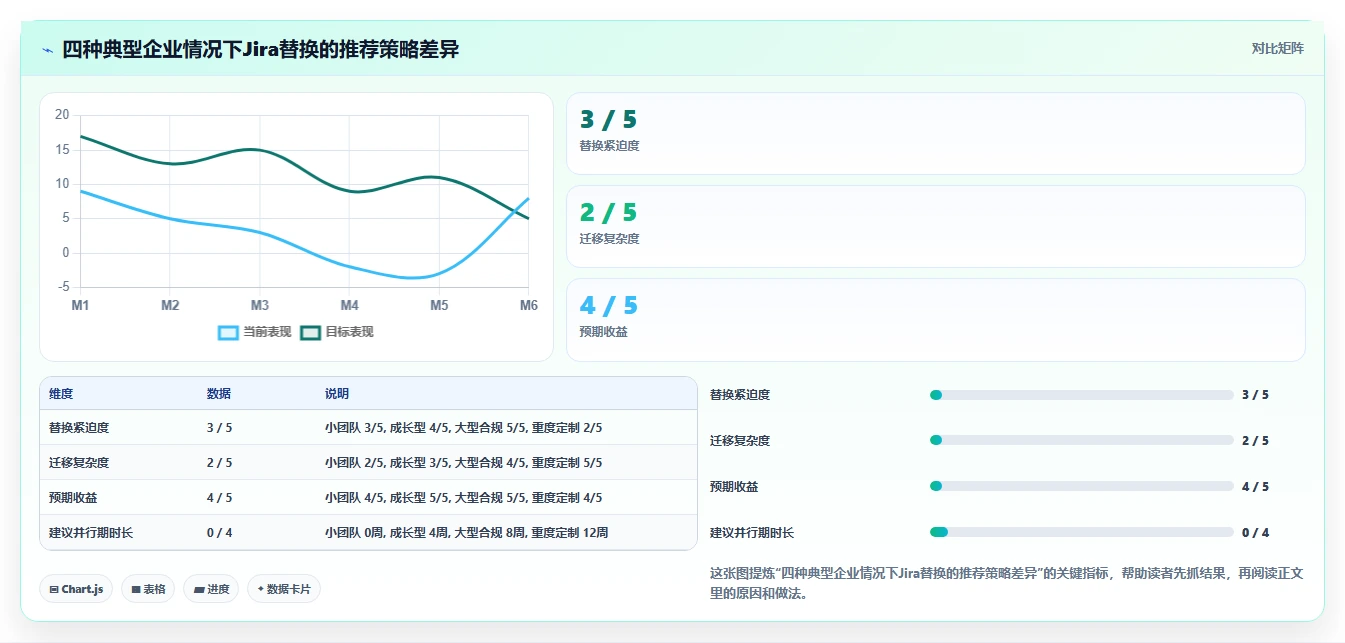Toggle the 目标表现 legend item

click(337, 332)
